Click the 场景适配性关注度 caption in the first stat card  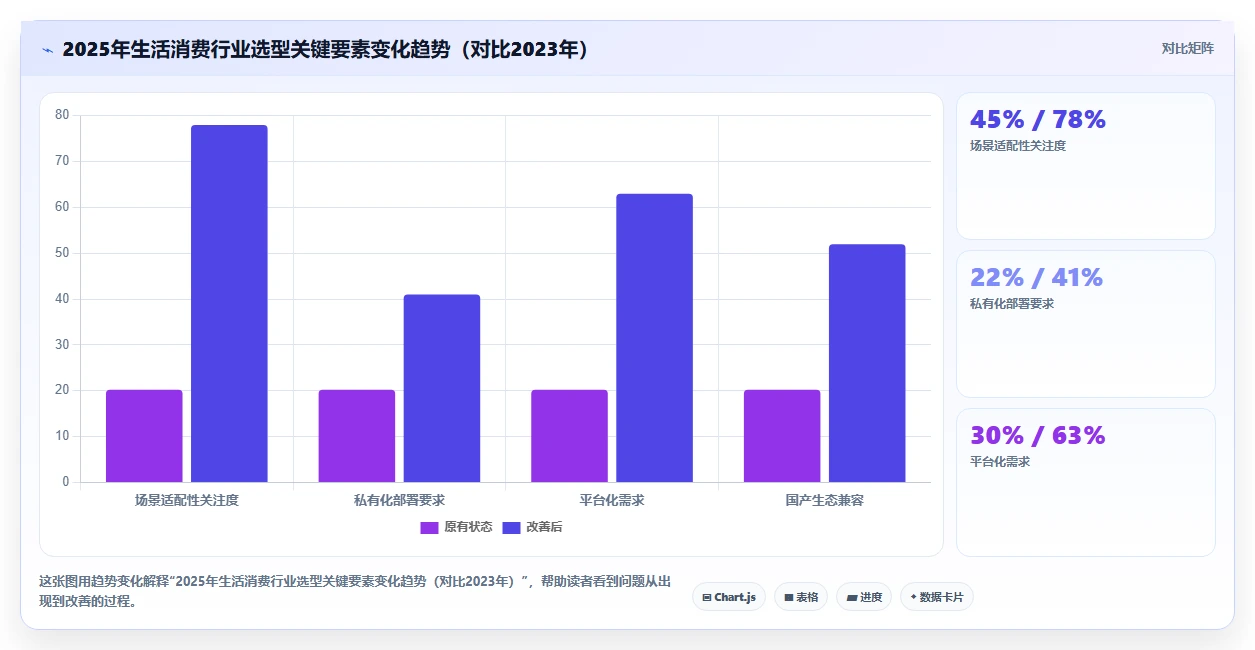click(x=1018, y=146)
